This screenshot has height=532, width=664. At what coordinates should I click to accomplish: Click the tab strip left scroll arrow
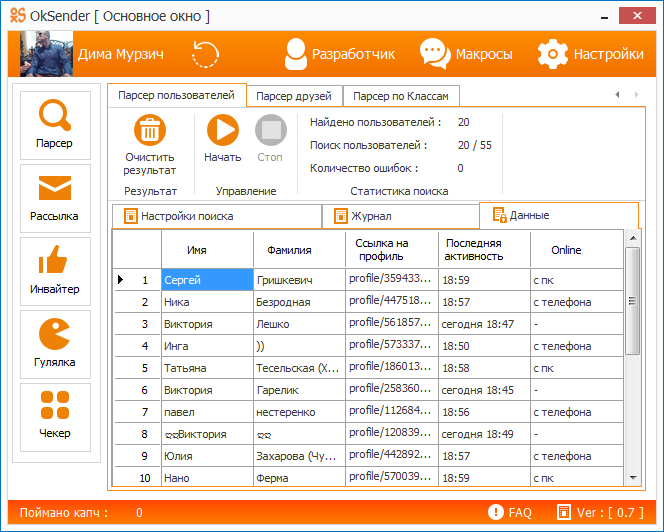(617, 94)
